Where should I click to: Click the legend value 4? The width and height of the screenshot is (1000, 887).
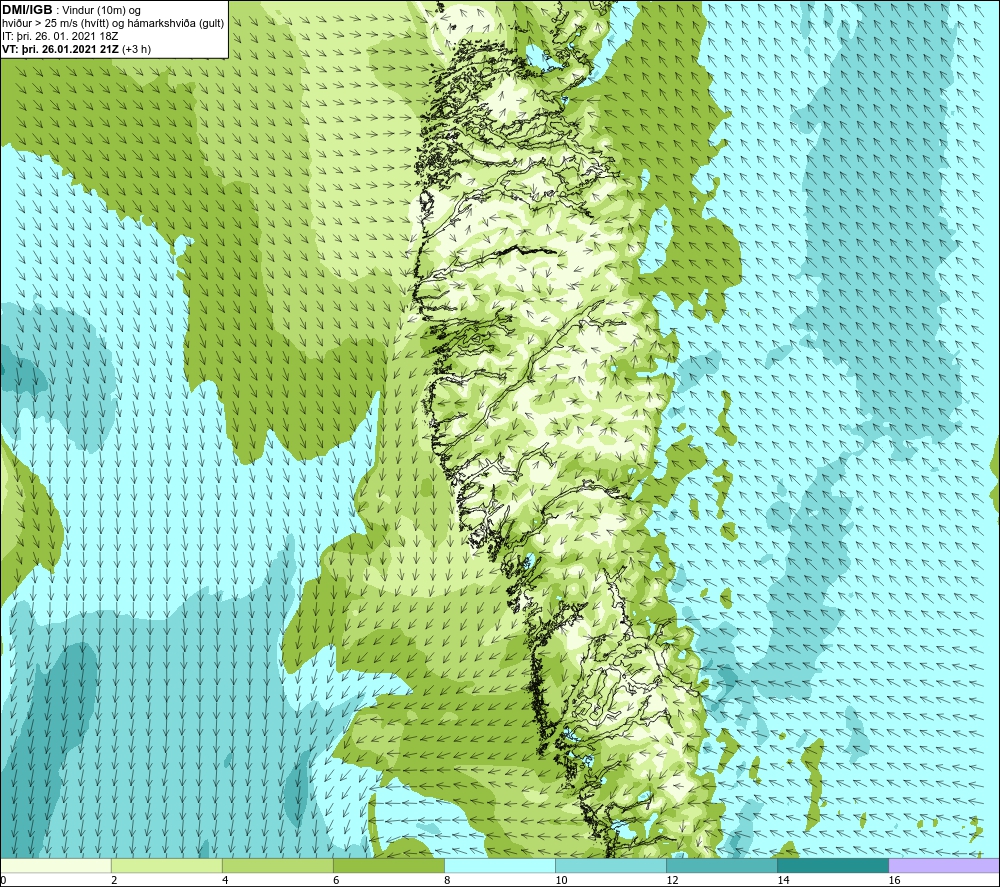pyautogui.click(x=225, y=881)
